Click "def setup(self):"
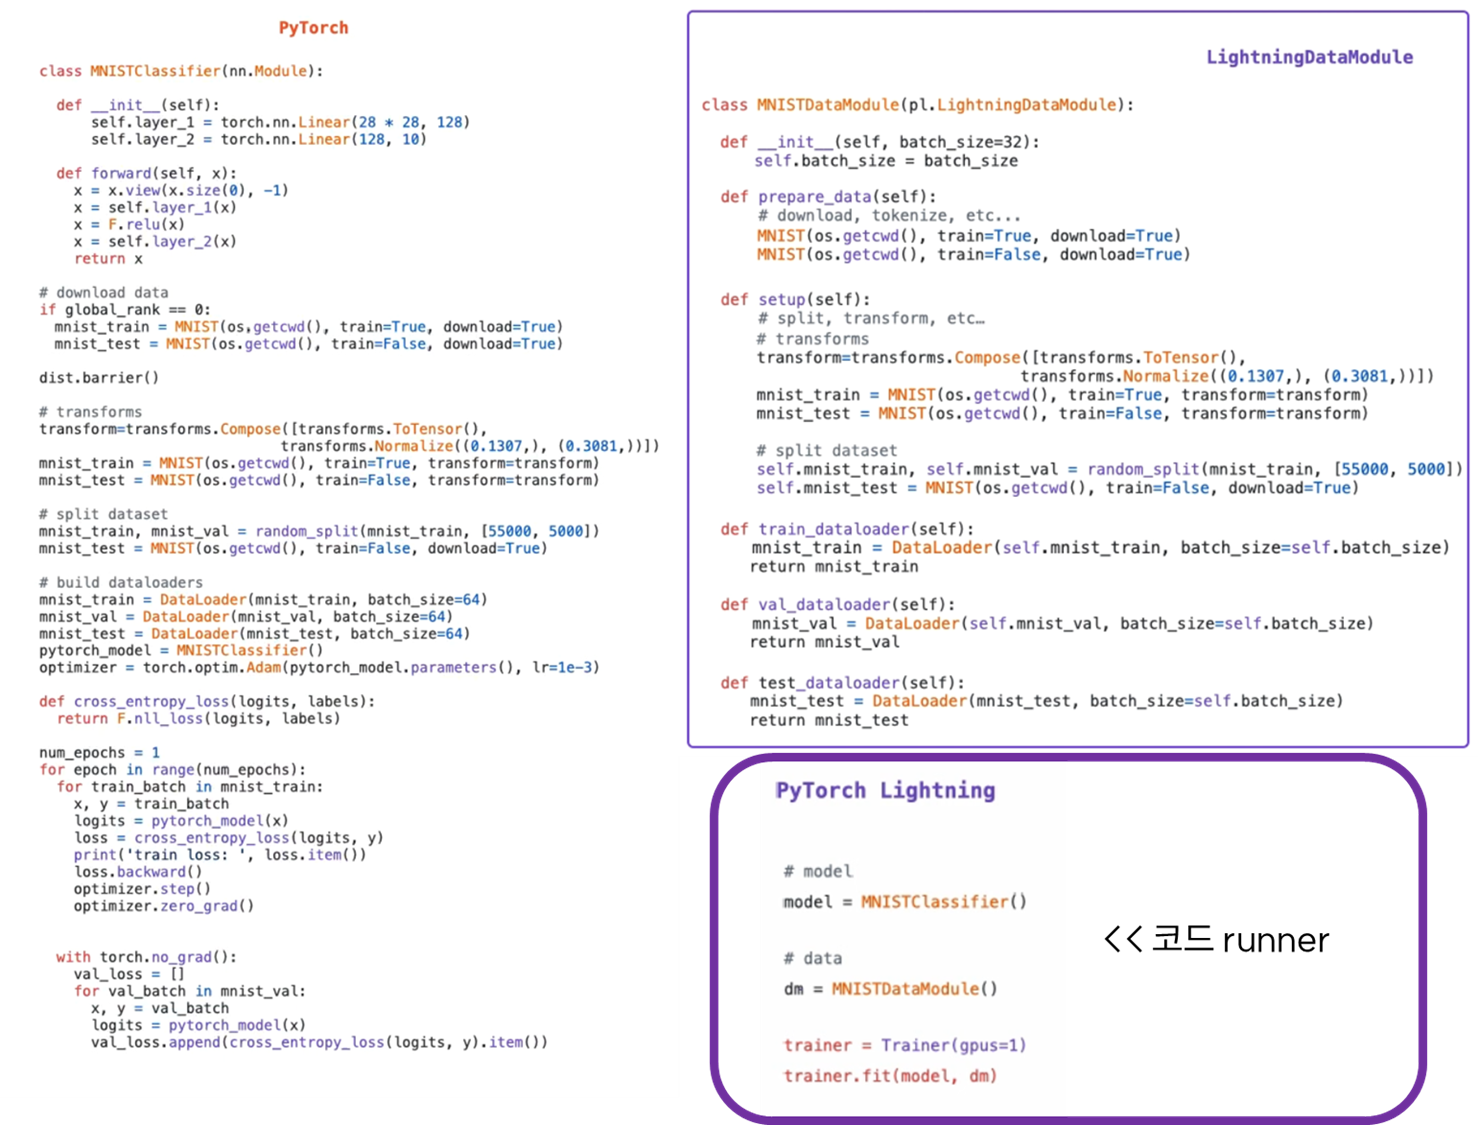Image resolution: width=1478 pixels, height=1125 pixels. 795,299
